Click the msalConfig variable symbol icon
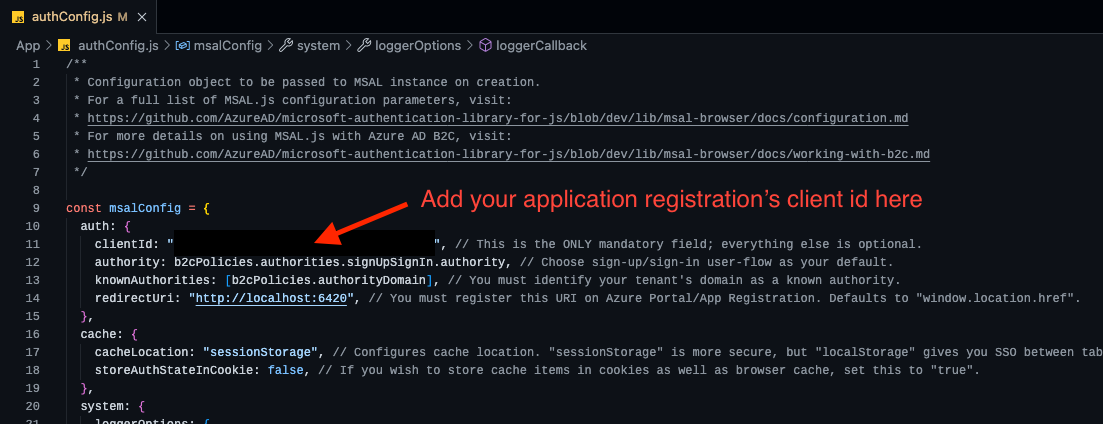 (182, 46)
